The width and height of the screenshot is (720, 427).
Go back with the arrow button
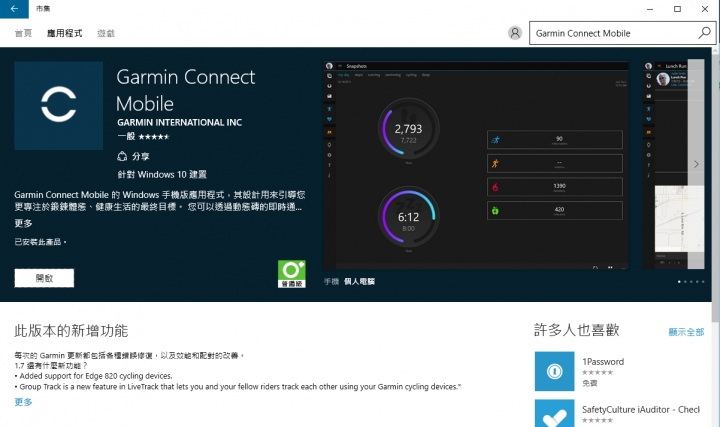[14, 9]
